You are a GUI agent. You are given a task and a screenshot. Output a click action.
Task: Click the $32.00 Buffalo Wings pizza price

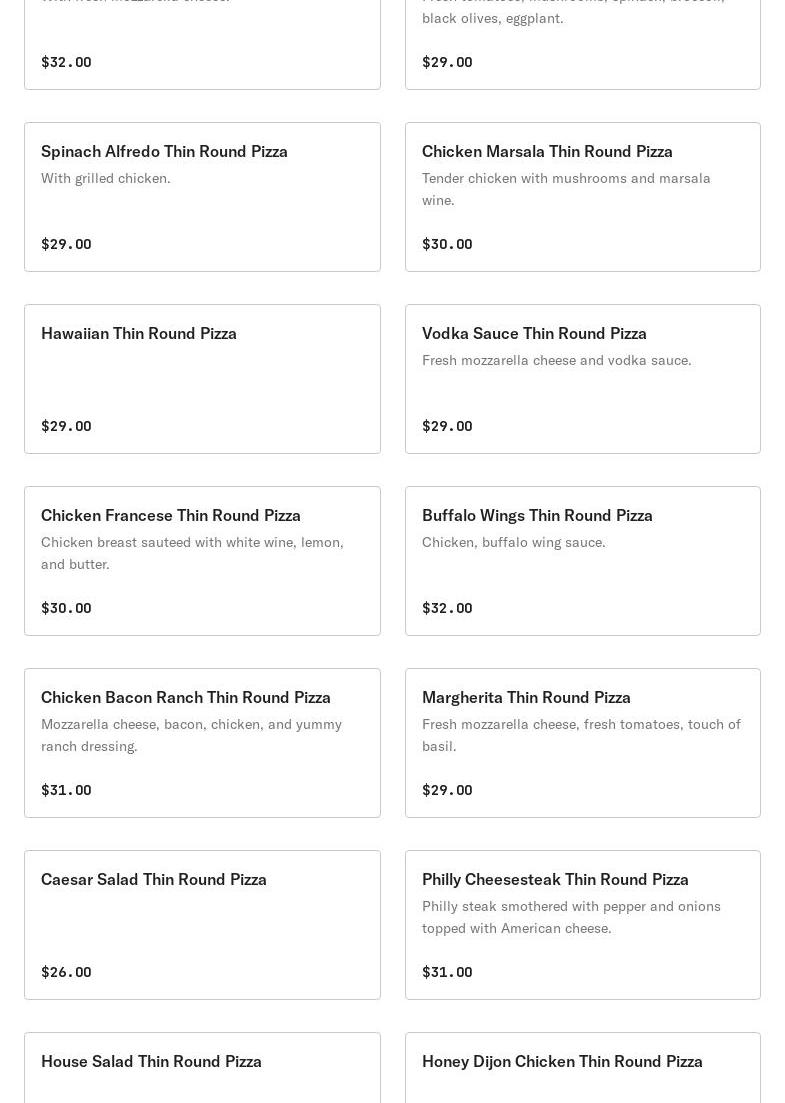447,608
